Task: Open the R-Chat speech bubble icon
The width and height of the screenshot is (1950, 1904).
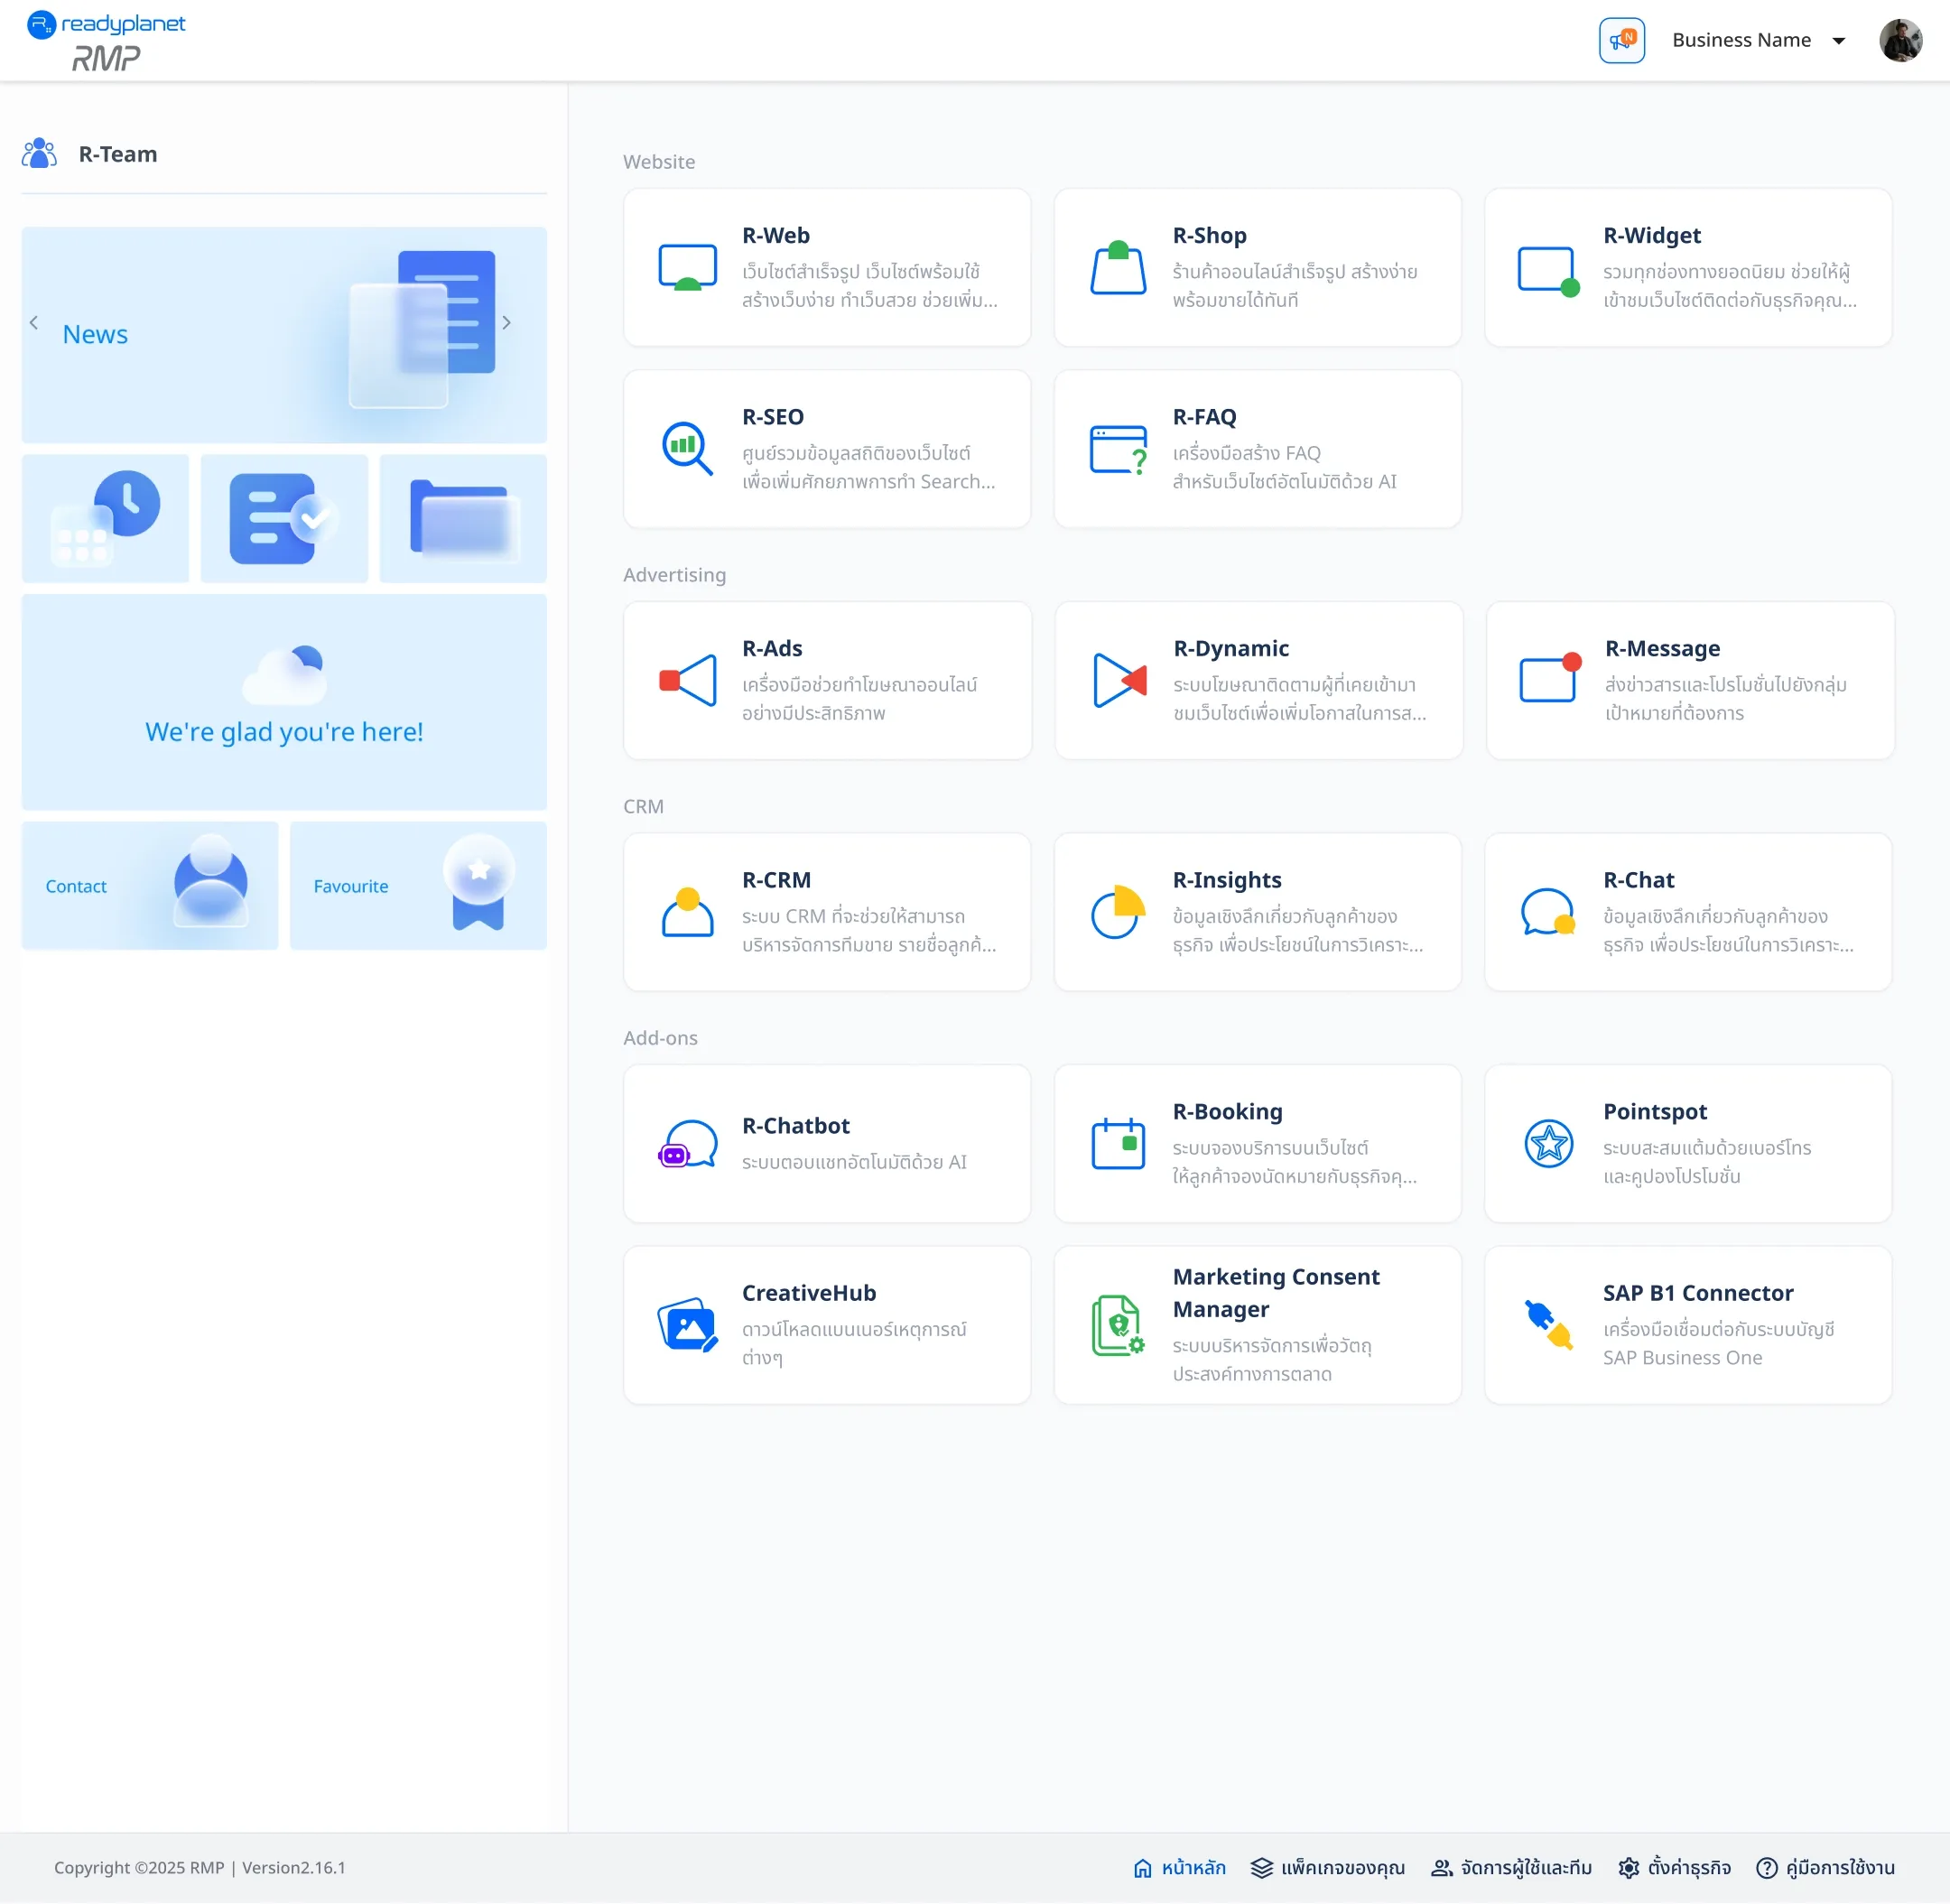Action: (x=1548, y=911)
